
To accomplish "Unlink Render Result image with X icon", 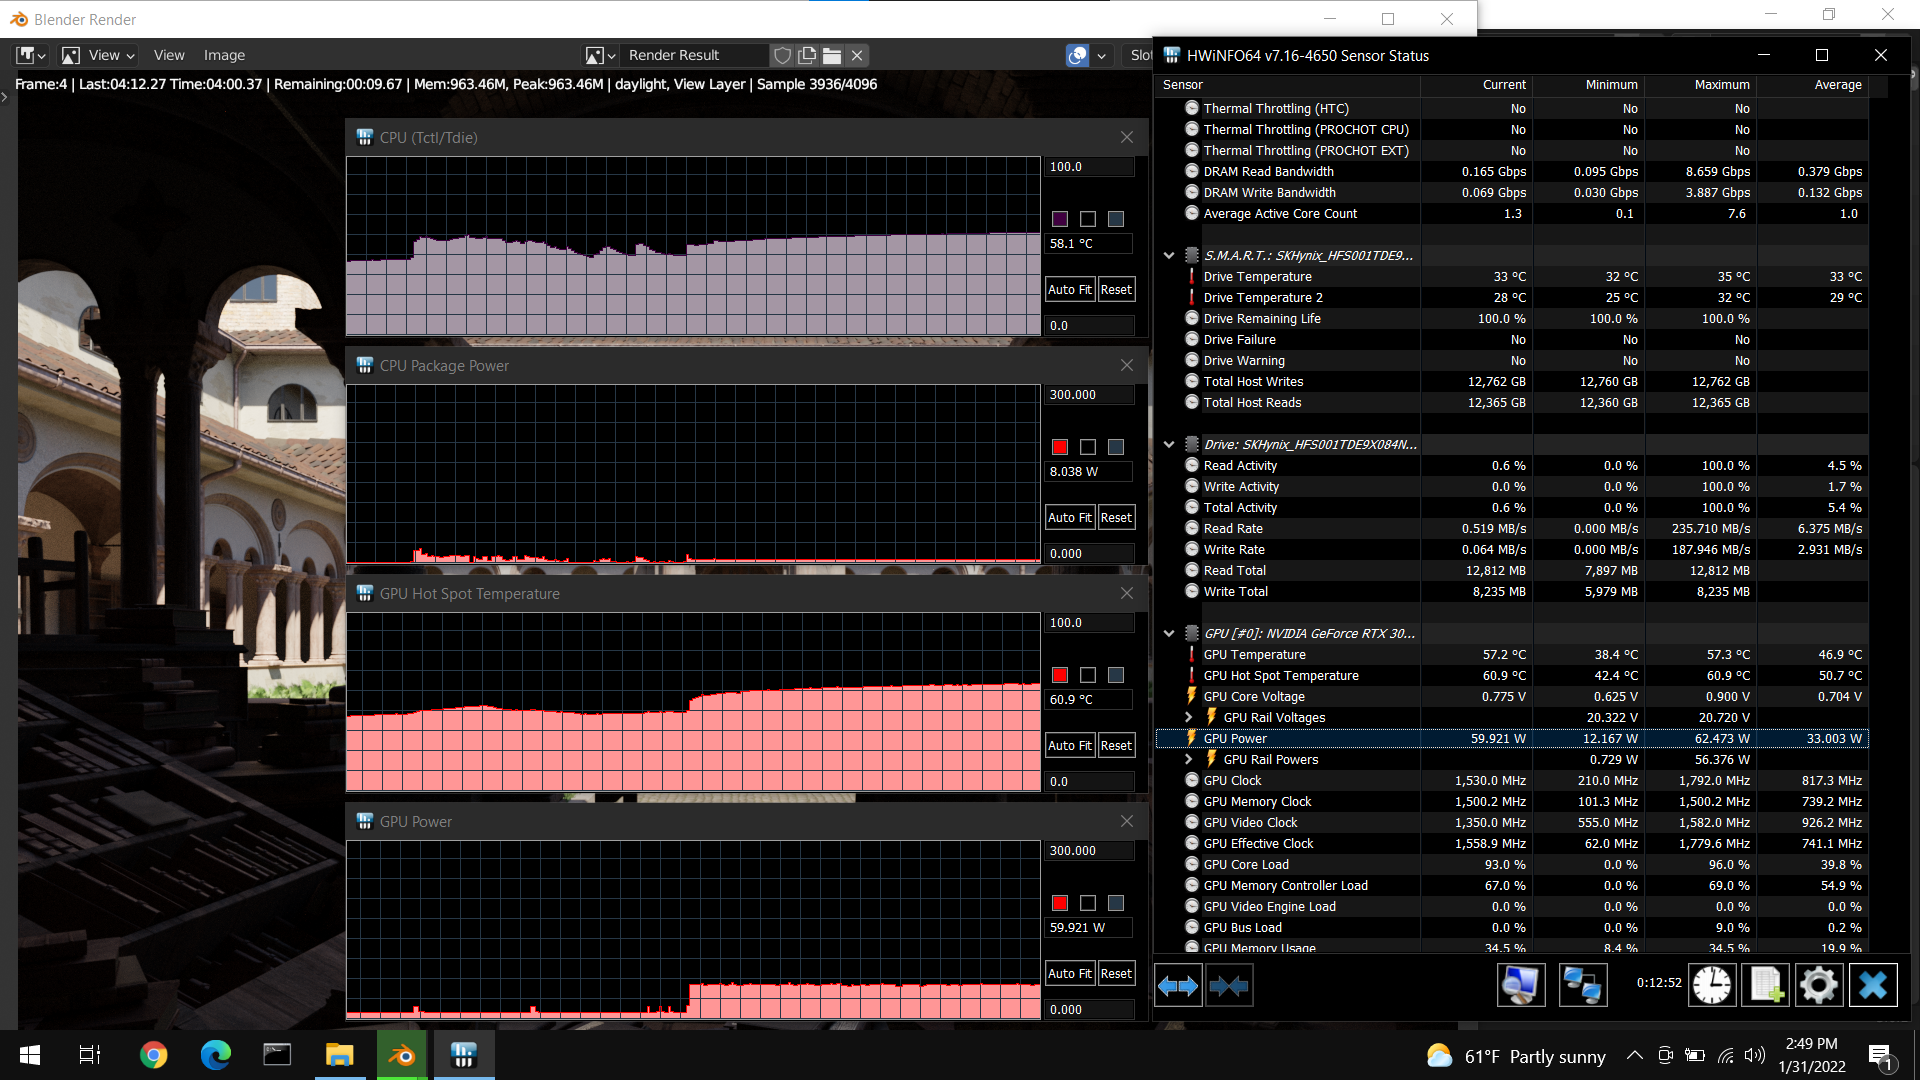I will pos(857,55).
